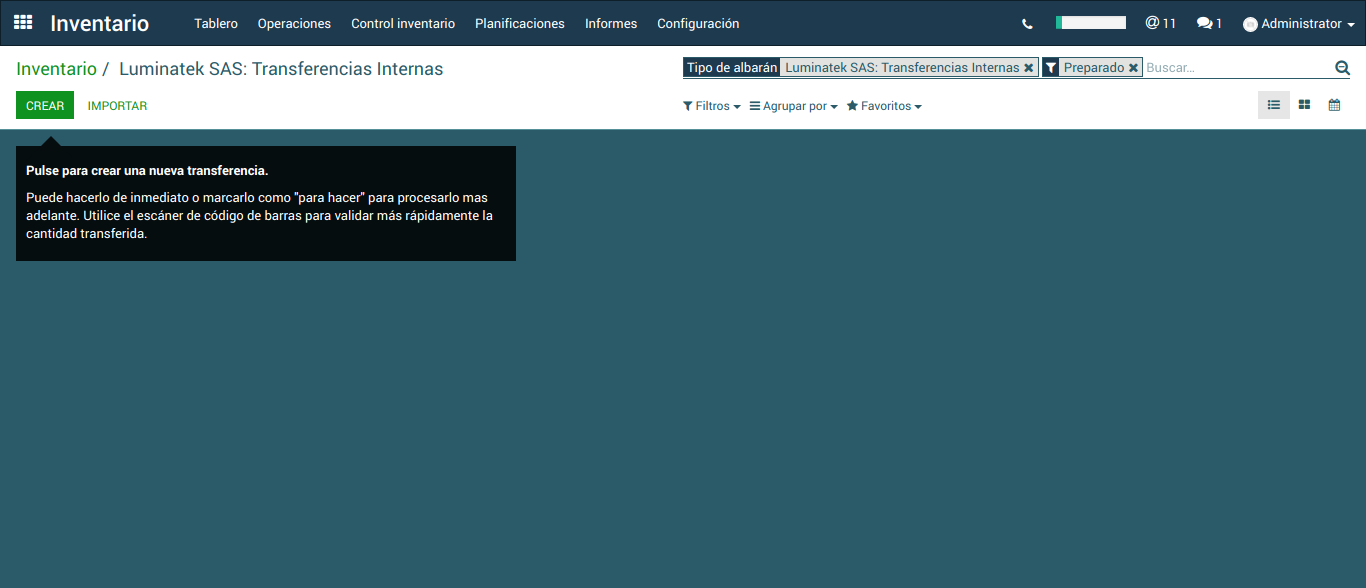Click the IMPORTAR button
Viewport: 1366px width, 588px height.
tap(117, 106)
